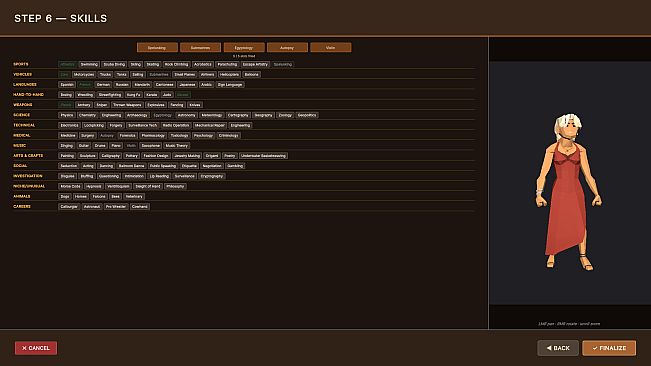Select the Rock Climbing skill
This screenshot has width=651, height=366.
click(176, 64)
